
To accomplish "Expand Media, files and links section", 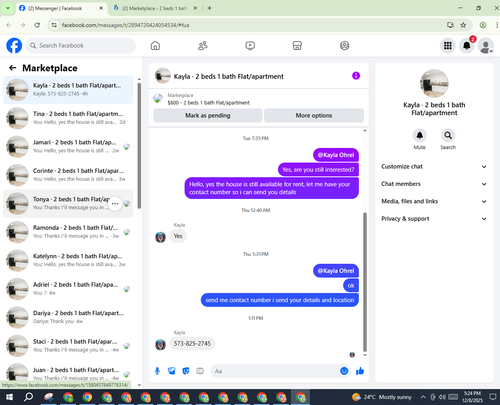I will (x=434, y=201).
